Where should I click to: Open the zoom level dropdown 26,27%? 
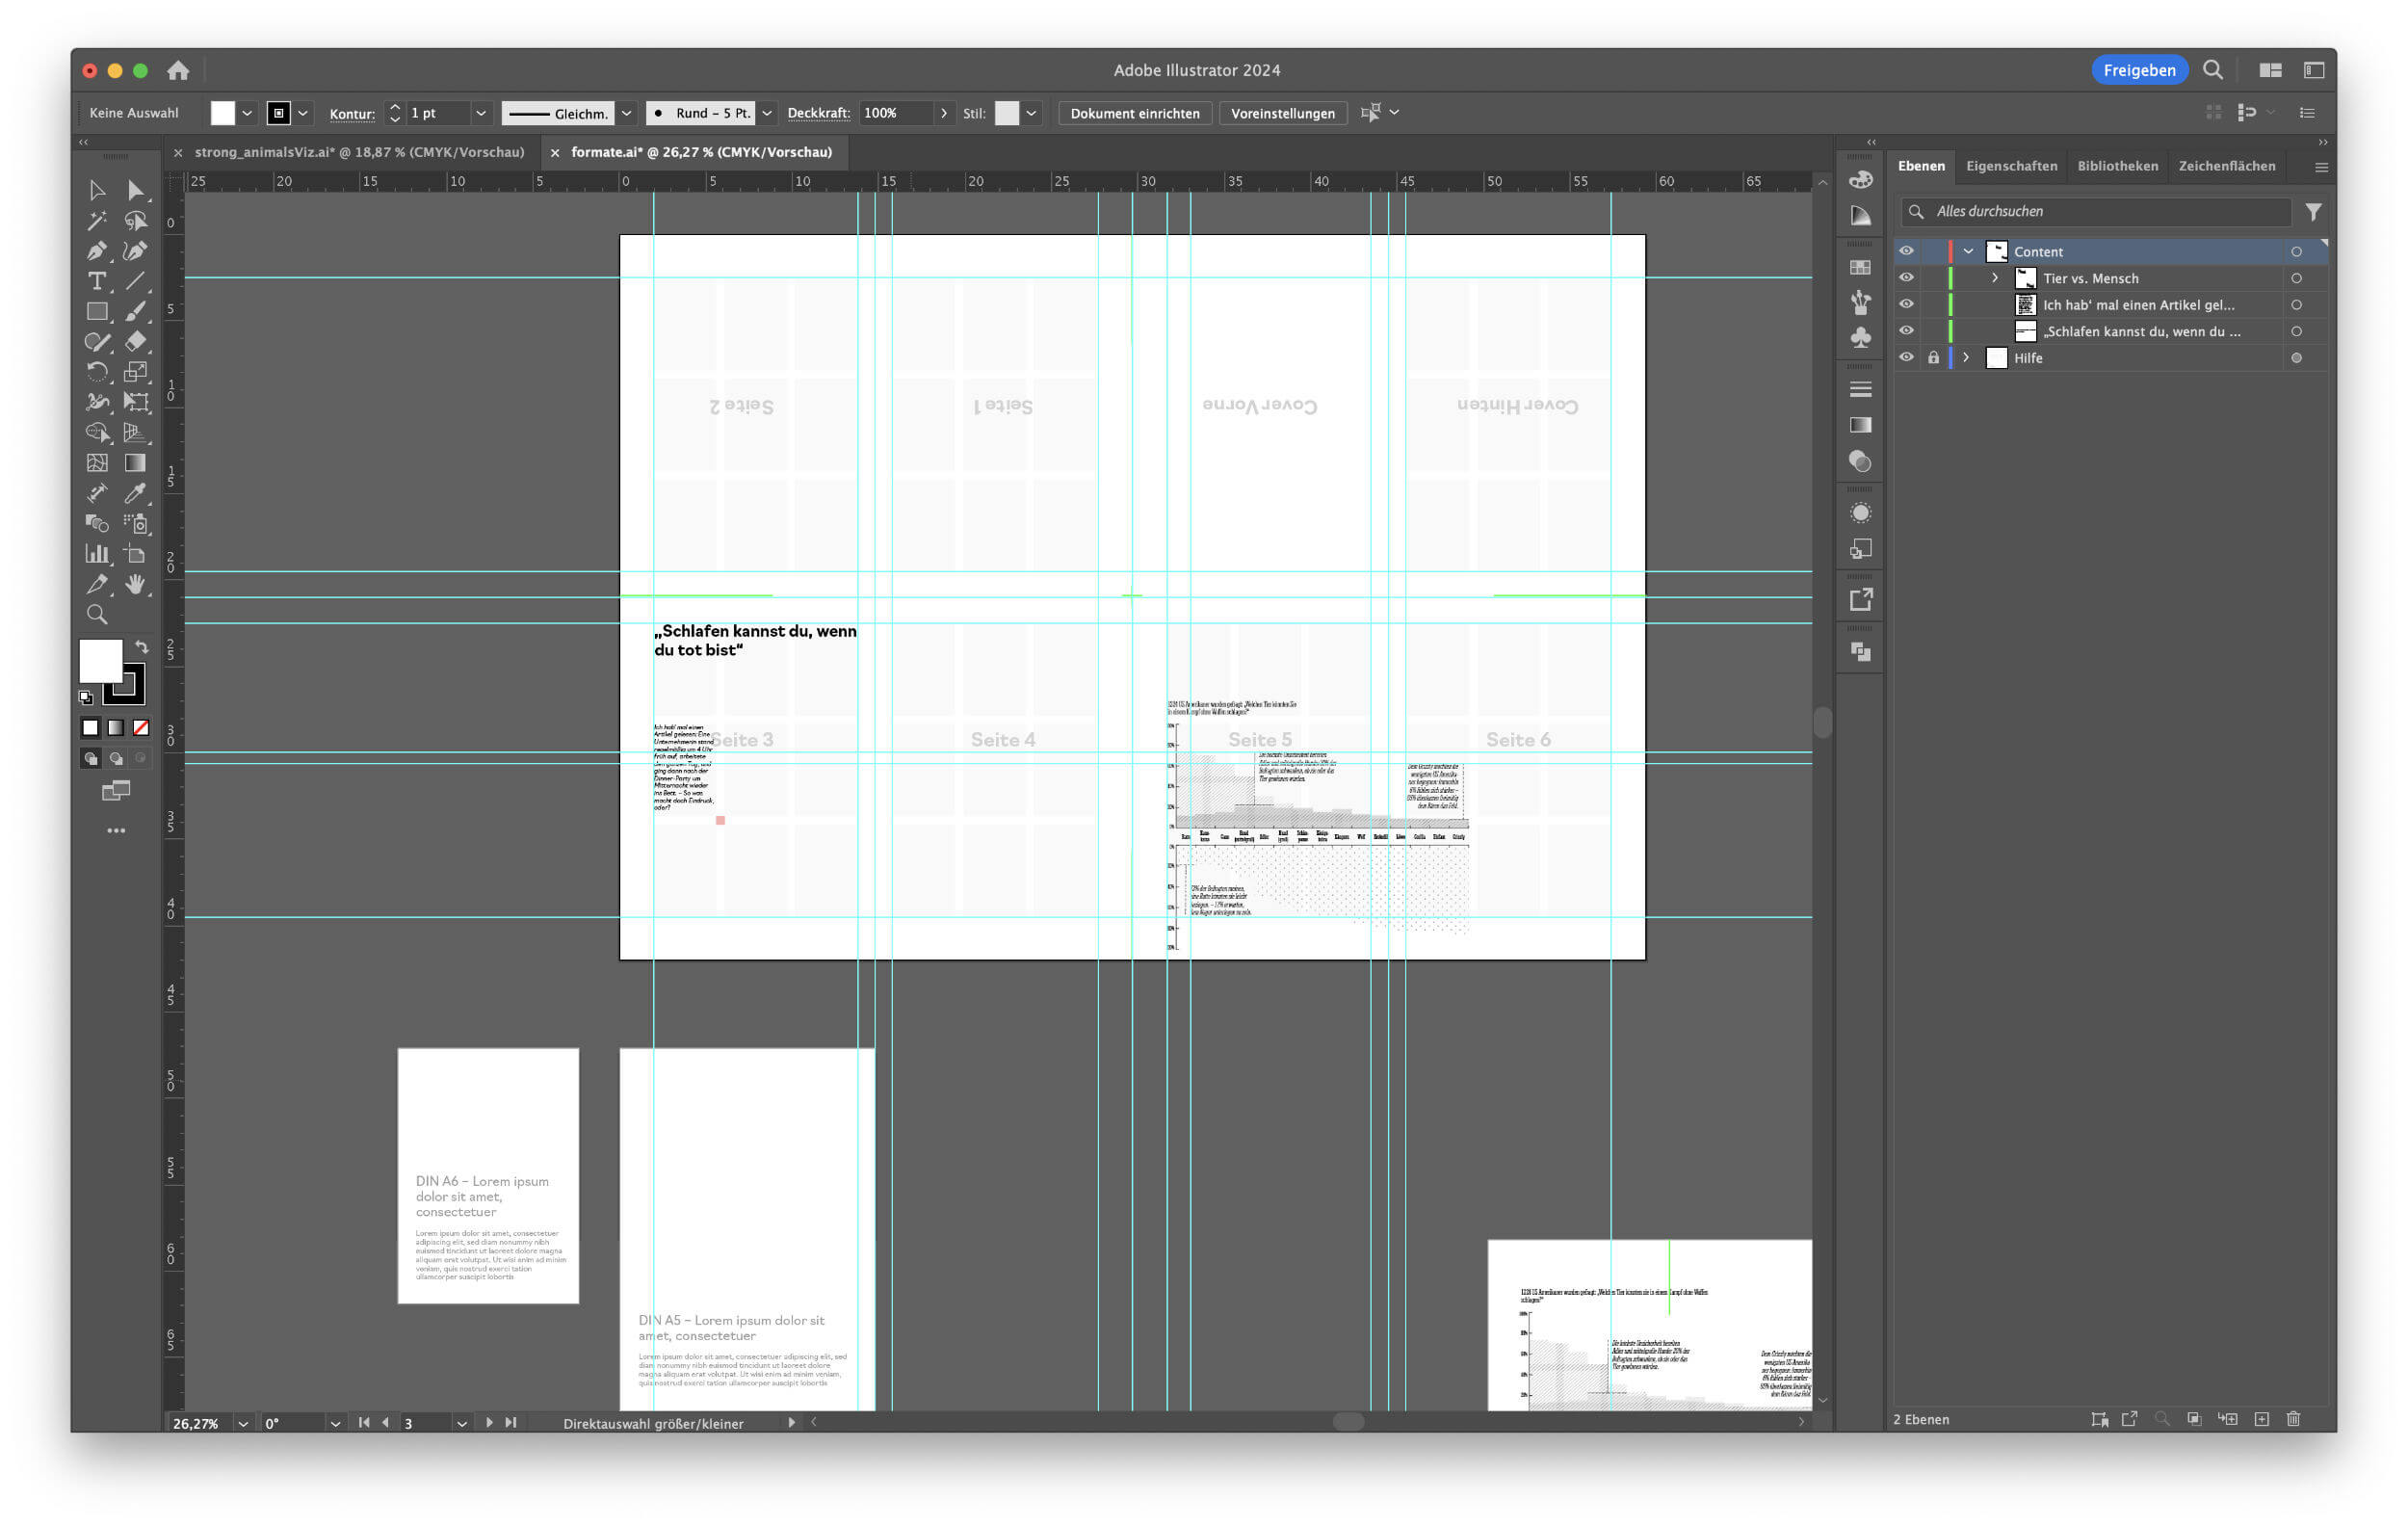tap(242, 1422)
